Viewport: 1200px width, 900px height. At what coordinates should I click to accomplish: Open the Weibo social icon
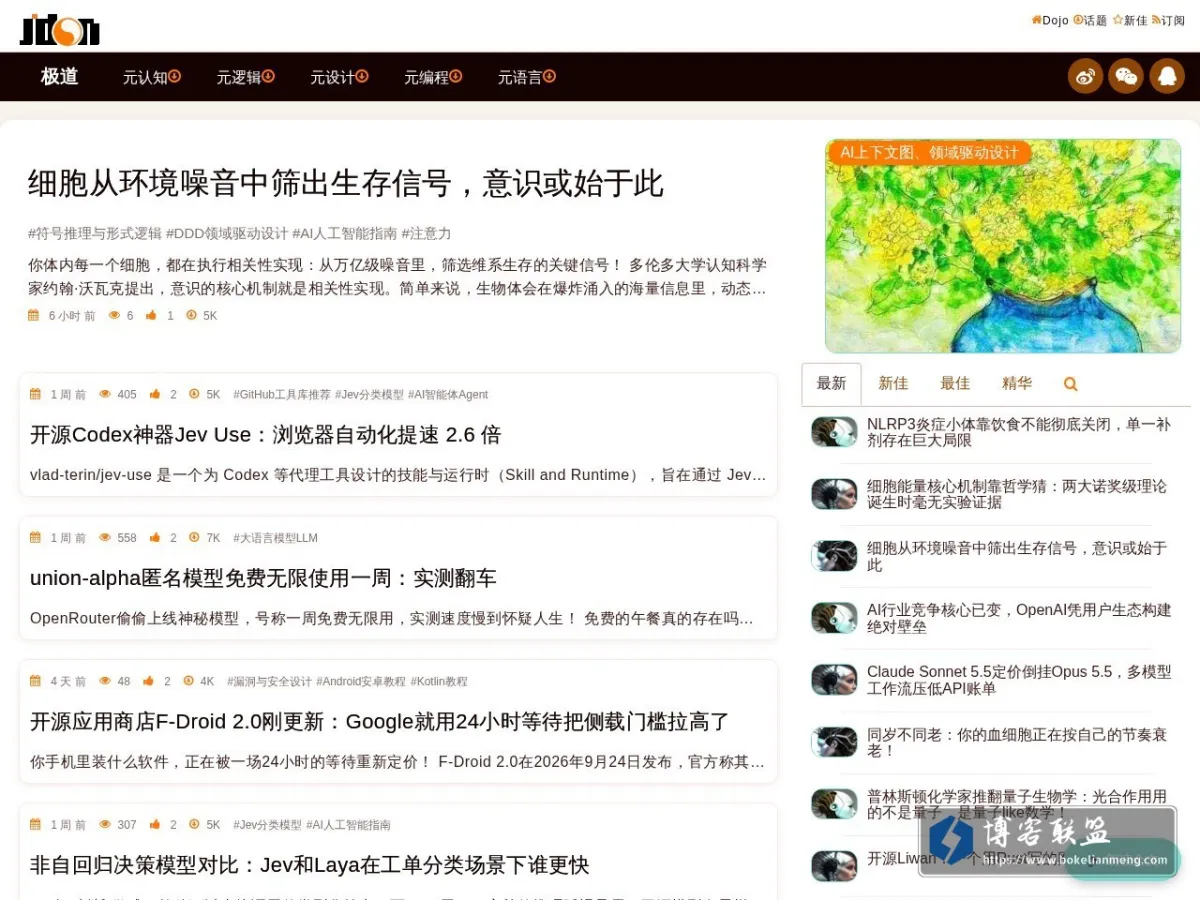pyautogui.click(x=1085, y=76)
